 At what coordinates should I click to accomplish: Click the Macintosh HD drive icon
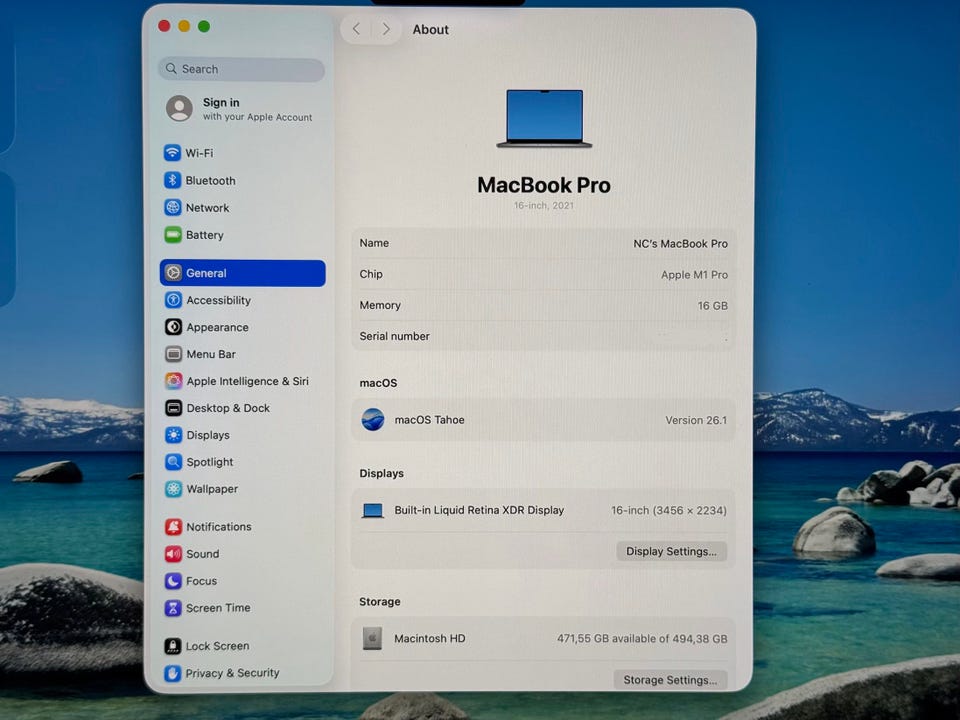tap(372, 638)
